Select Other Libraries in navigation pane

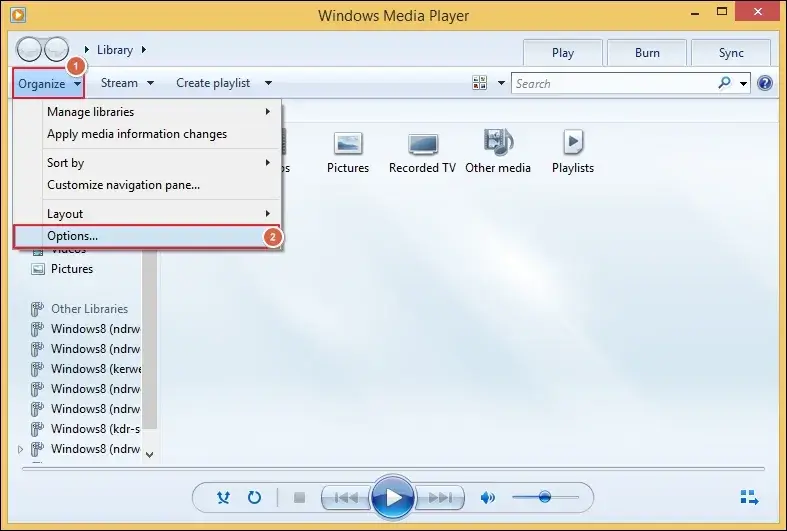(x=89, y=309)
